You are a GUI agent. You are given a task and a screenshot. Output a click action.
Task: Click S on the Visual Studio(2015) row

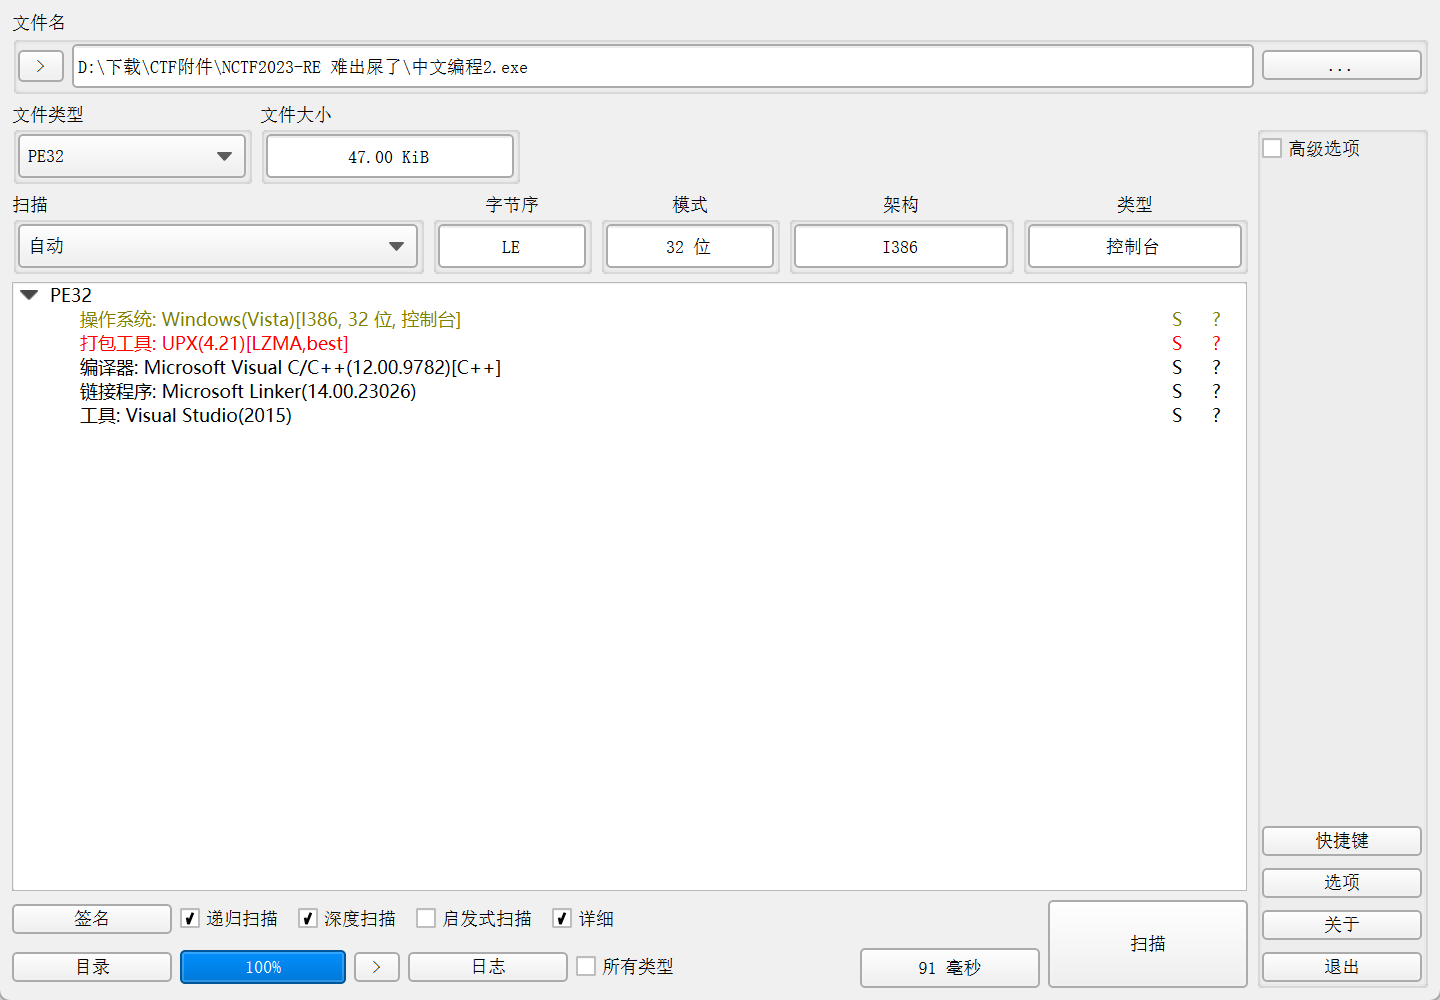coord(1177,415)
